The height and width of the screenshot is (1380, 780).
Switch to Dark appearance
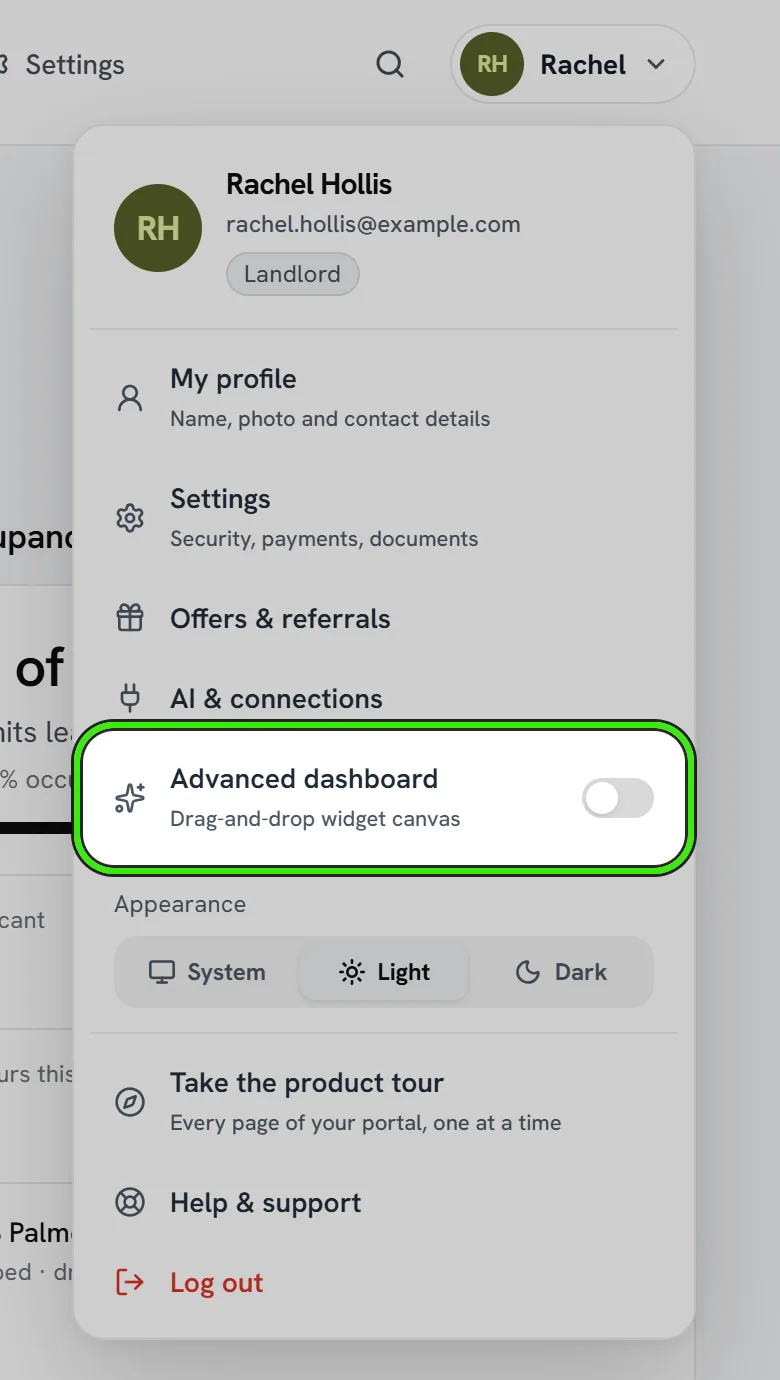(560, 972)
